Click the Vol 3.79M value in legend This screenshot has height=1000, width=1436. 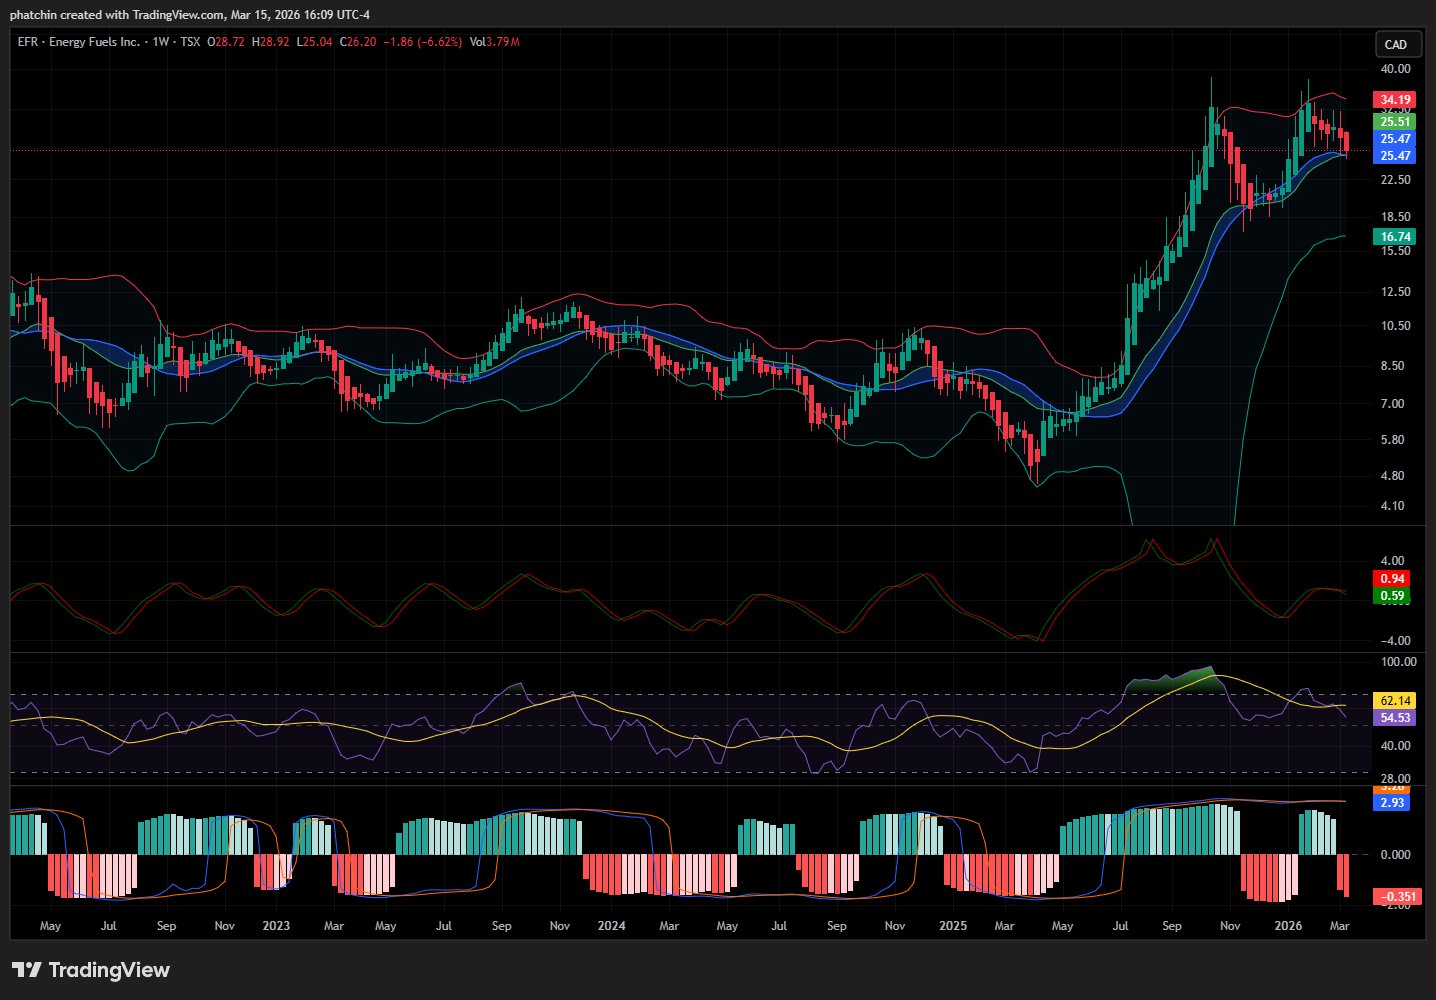point(494,42)
